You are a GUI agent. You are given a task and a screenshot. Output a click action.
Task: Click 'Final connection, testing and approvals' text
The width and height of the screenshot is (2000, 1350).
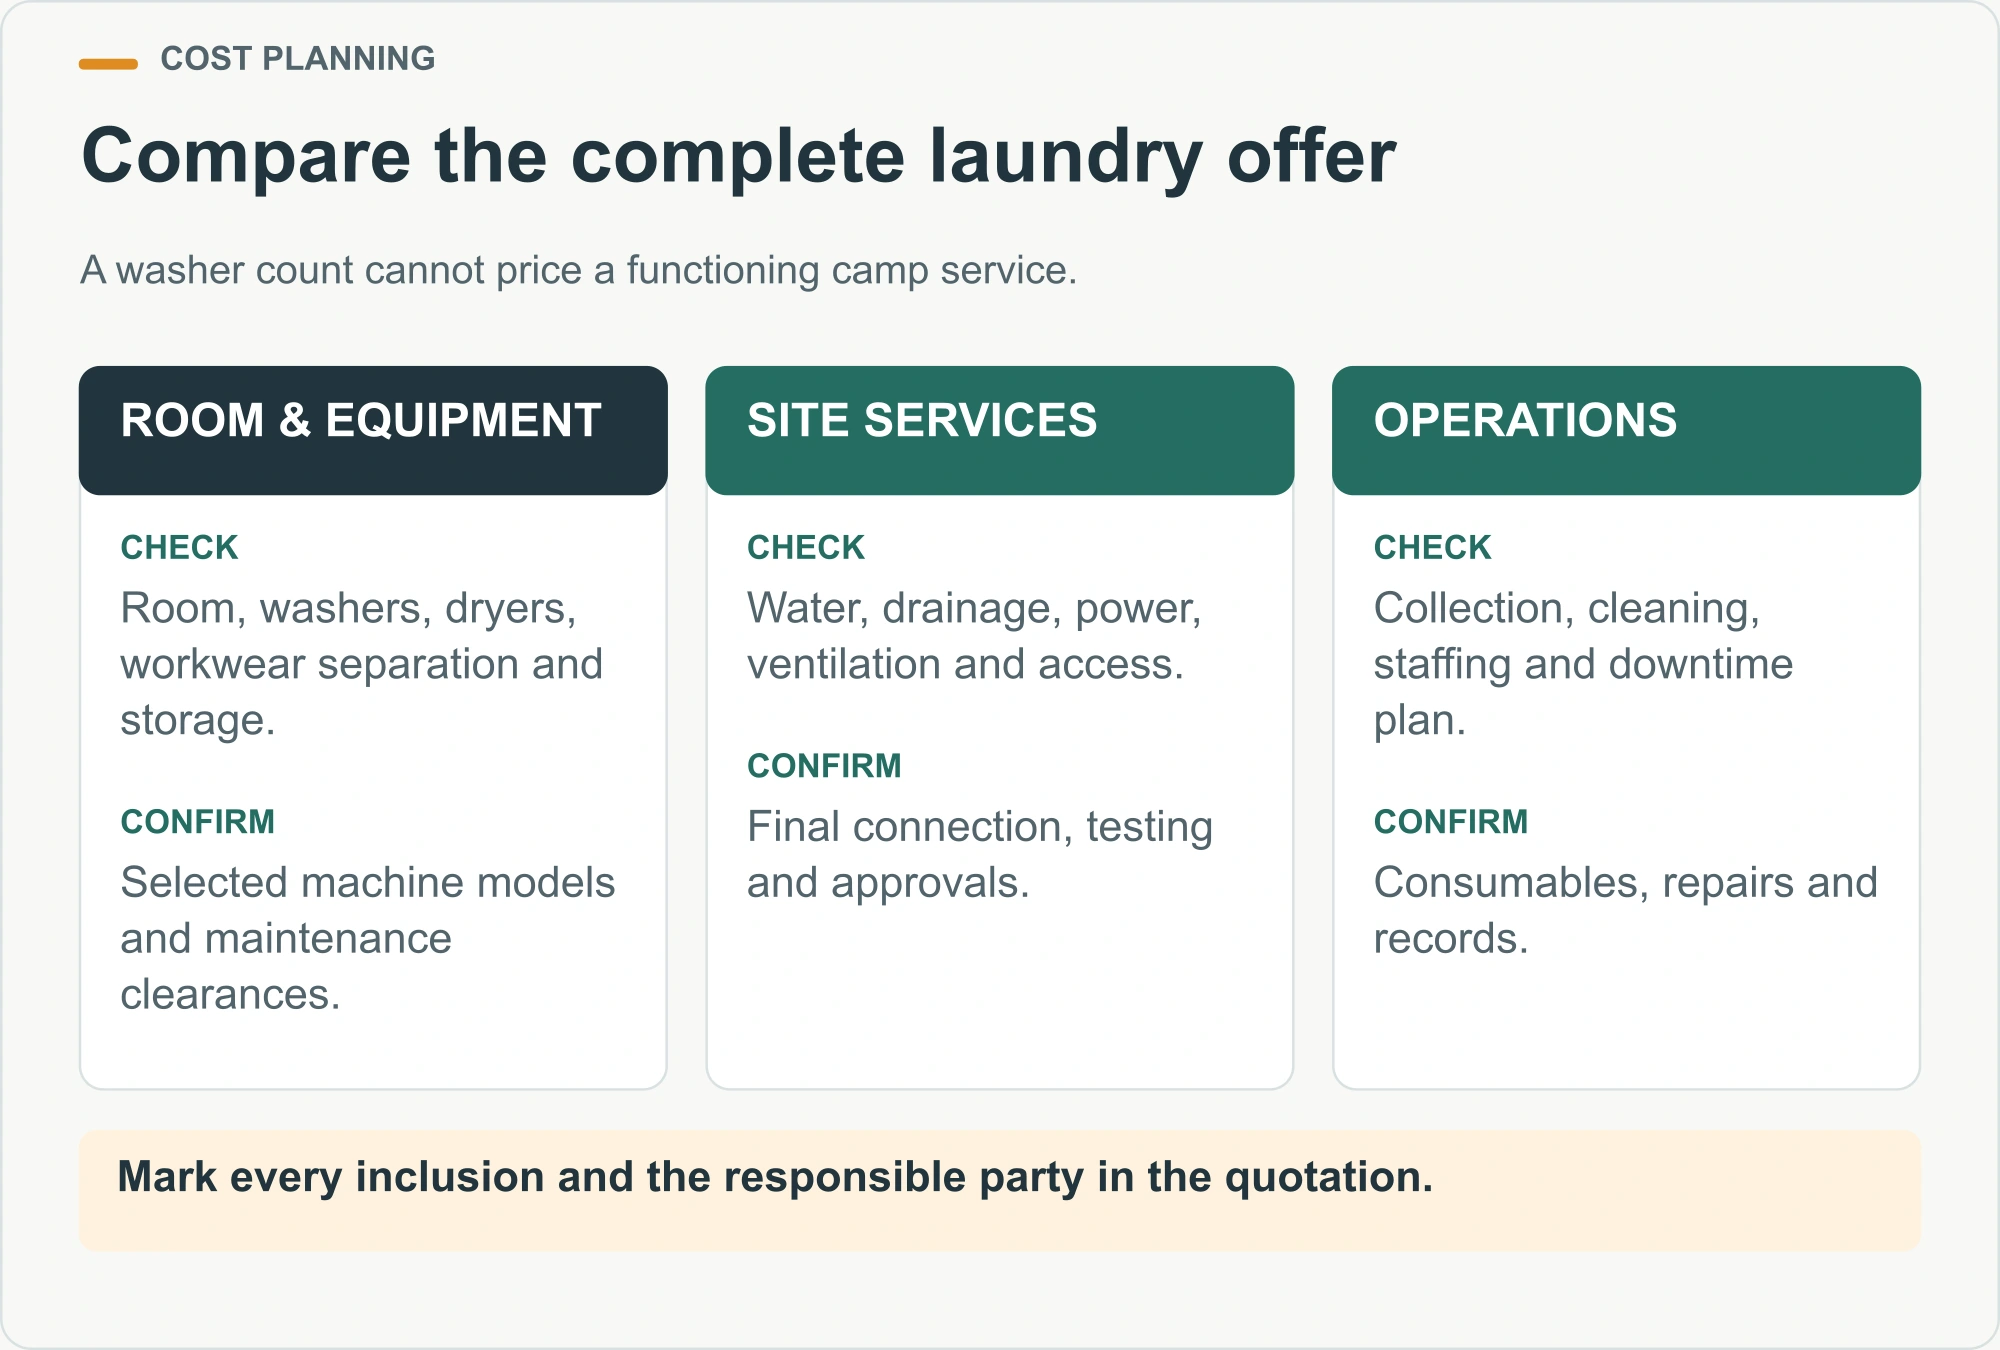(x=980, y=855)
